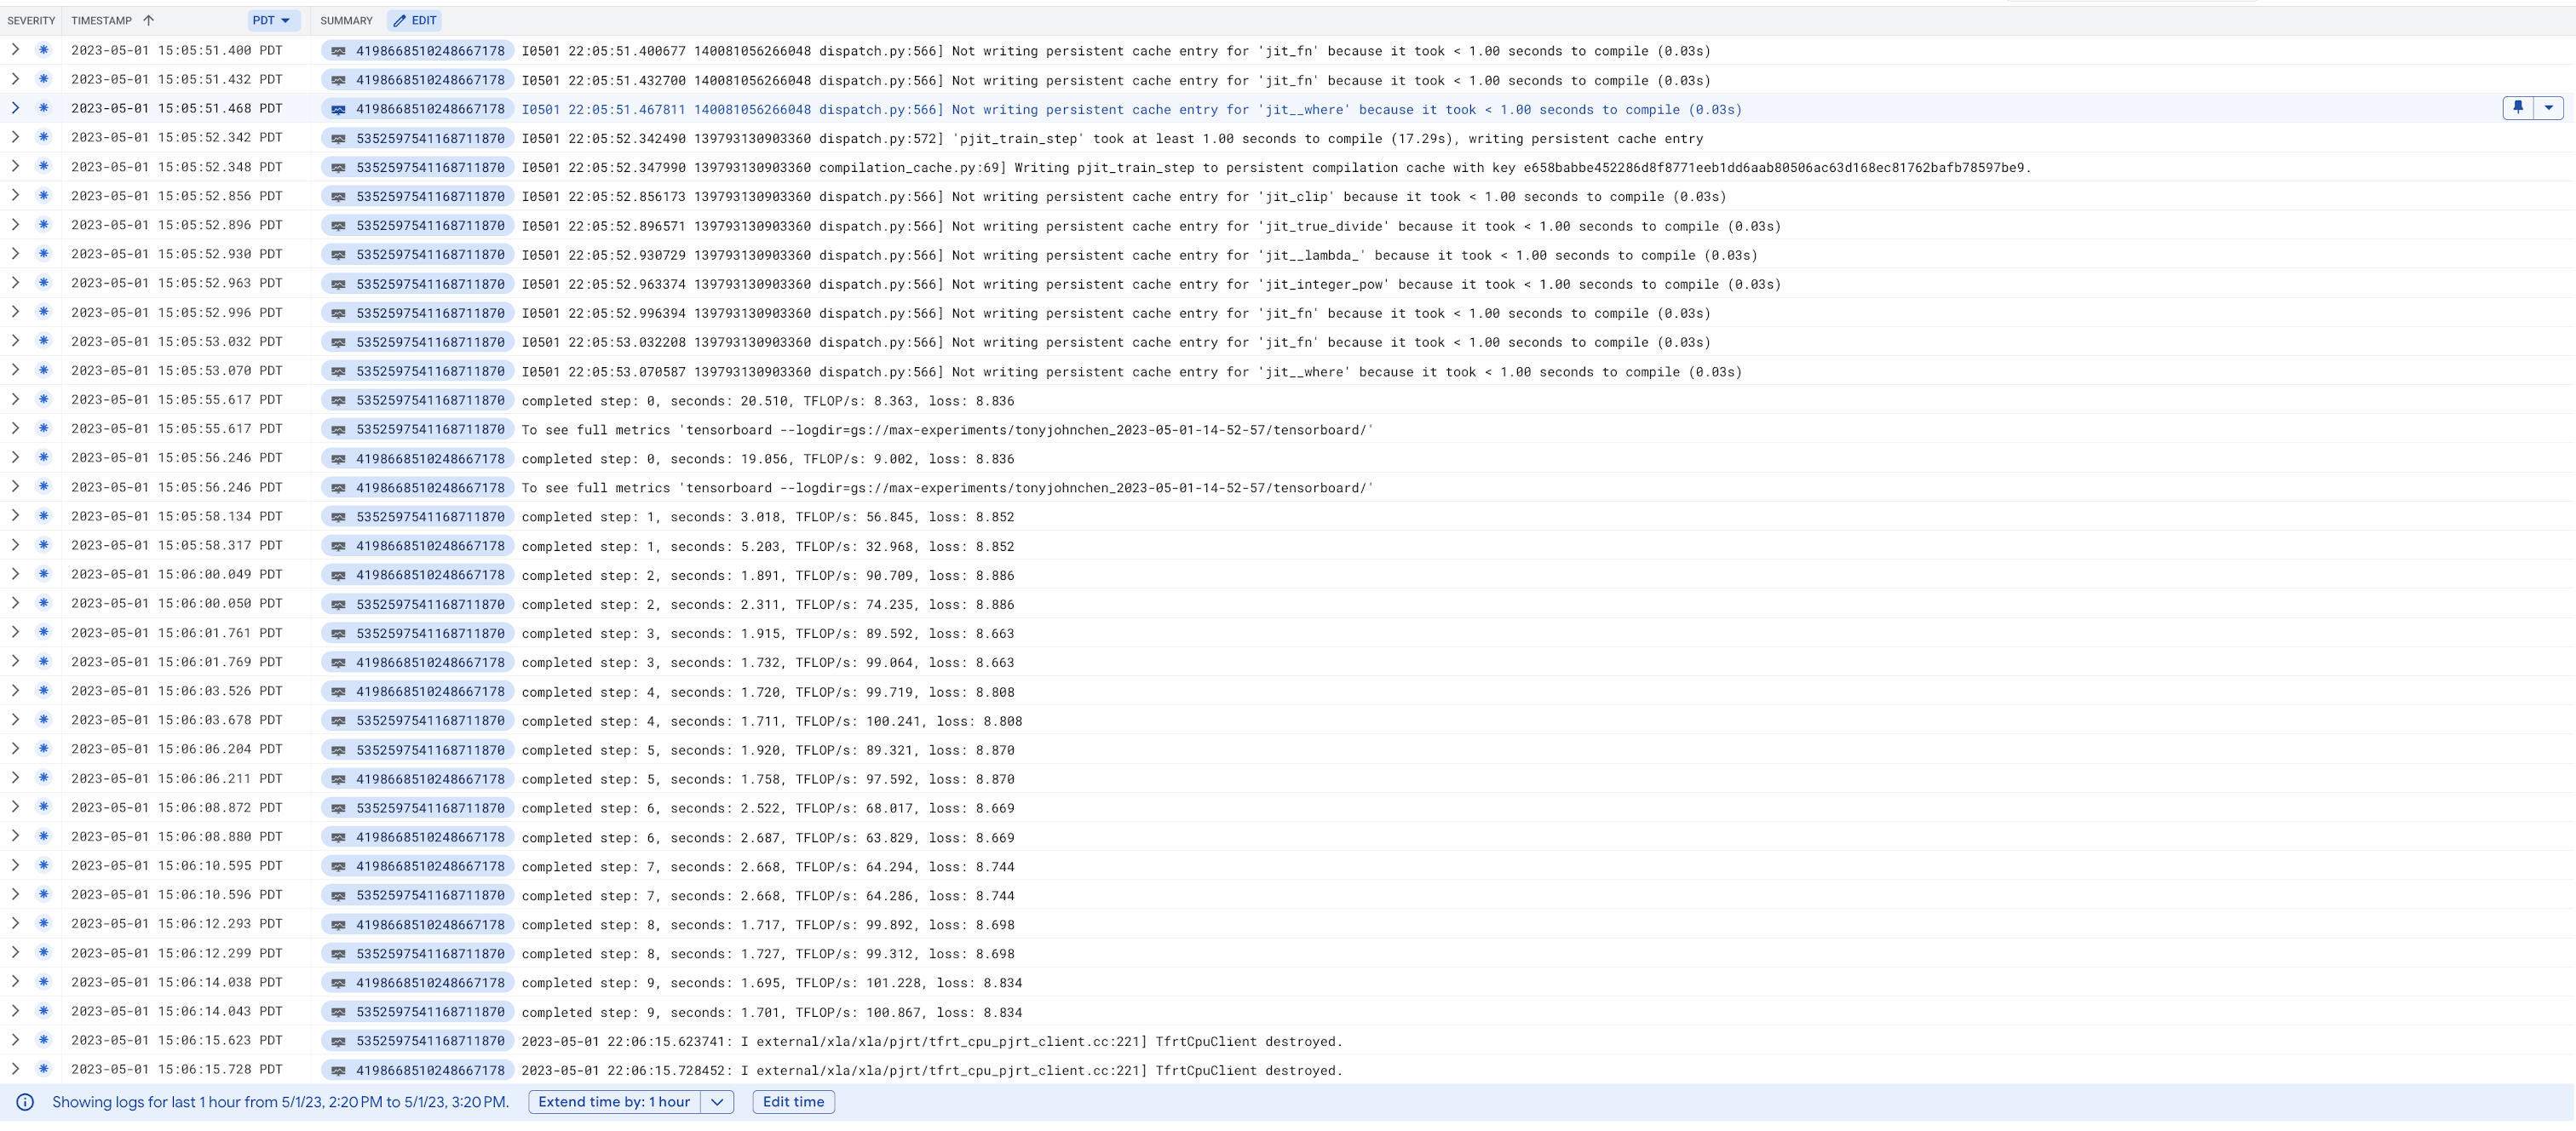The width and height of the screenshot is (2576, 1131).
Task: Sort by the TIMESTAMP column arrow
Action: pyautogui.click(x=149, y=20)
